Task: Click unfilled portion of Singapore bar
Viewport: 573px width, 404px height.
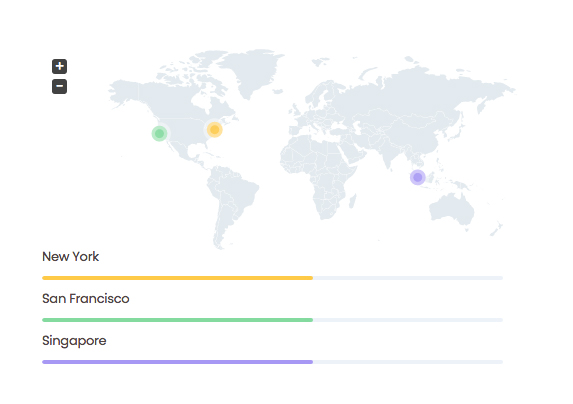Action: [408, 362]
